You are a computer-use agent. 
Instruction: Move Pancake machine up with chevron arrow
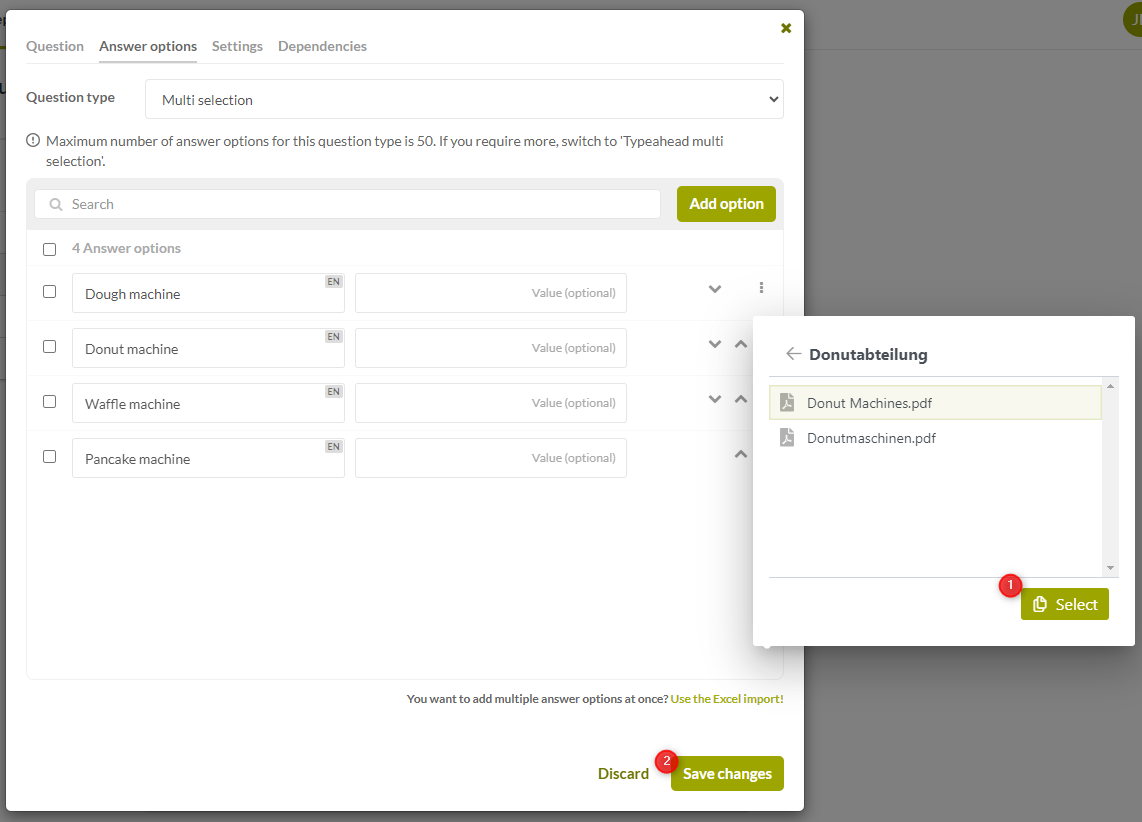741,454
